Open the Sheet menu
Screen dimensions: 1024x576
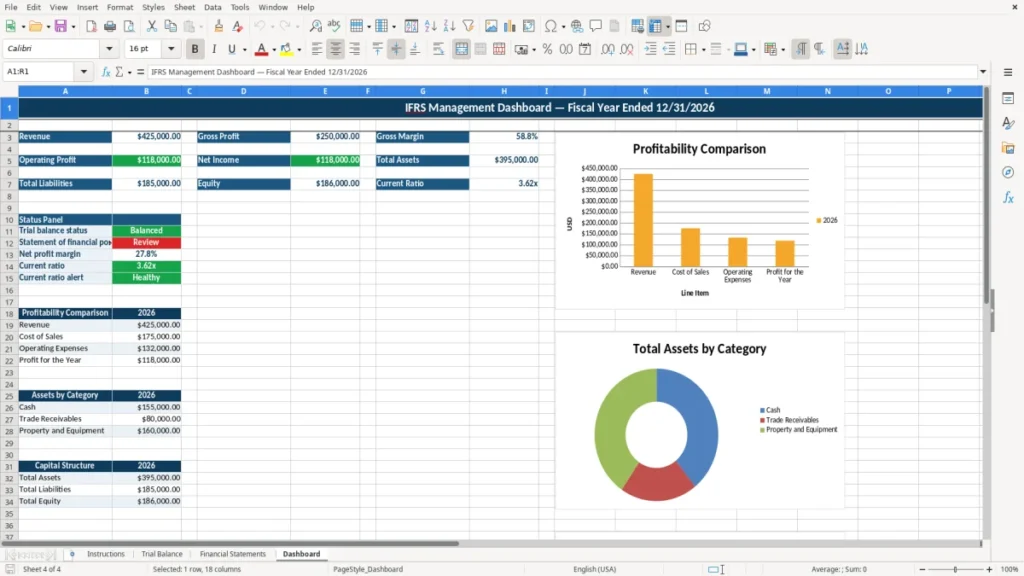click(184, 7)
